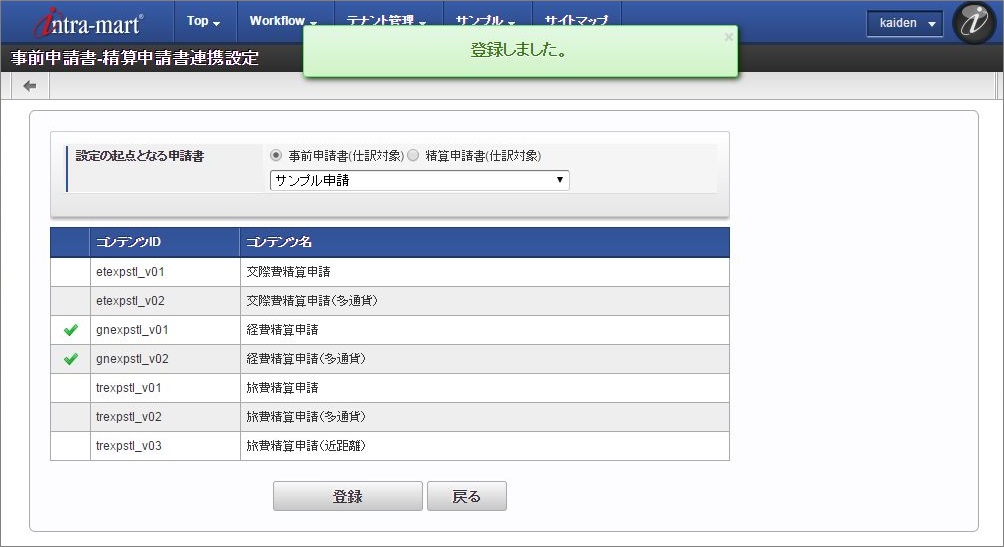Click the コンテンツ名 column header
This screenshot has height=547, width=1004.
[485, 242]
